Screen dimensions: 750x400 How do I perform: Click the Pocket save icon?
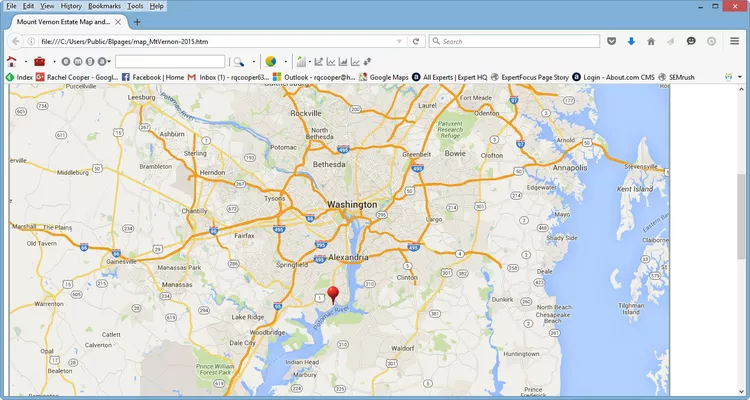[x=611, y=41]
